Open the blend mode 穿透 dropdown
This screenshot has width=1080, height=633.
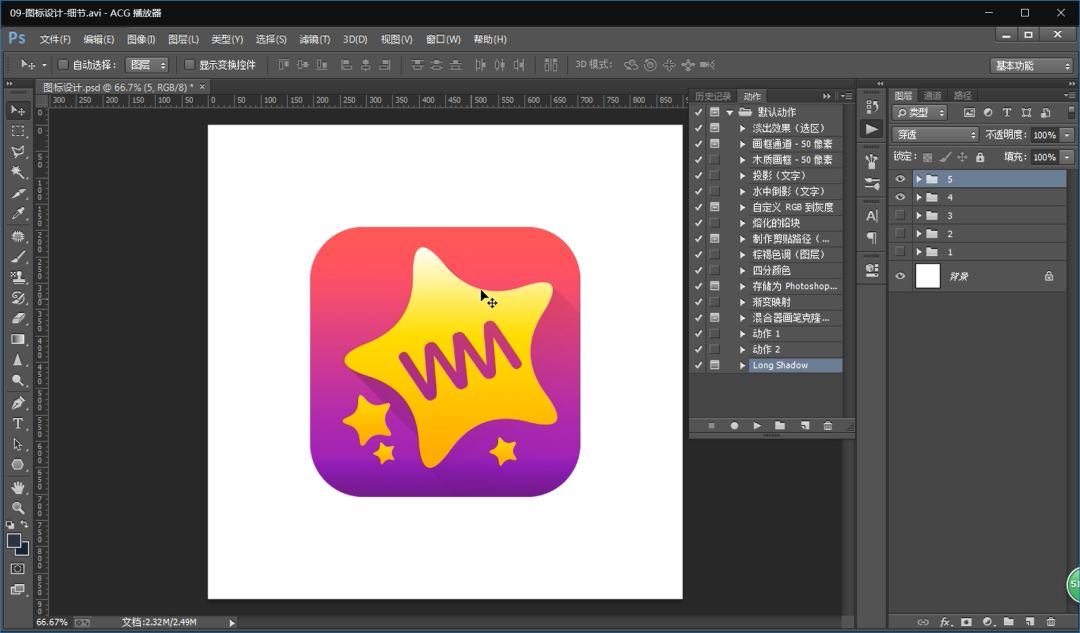click(x=936, y=135)
